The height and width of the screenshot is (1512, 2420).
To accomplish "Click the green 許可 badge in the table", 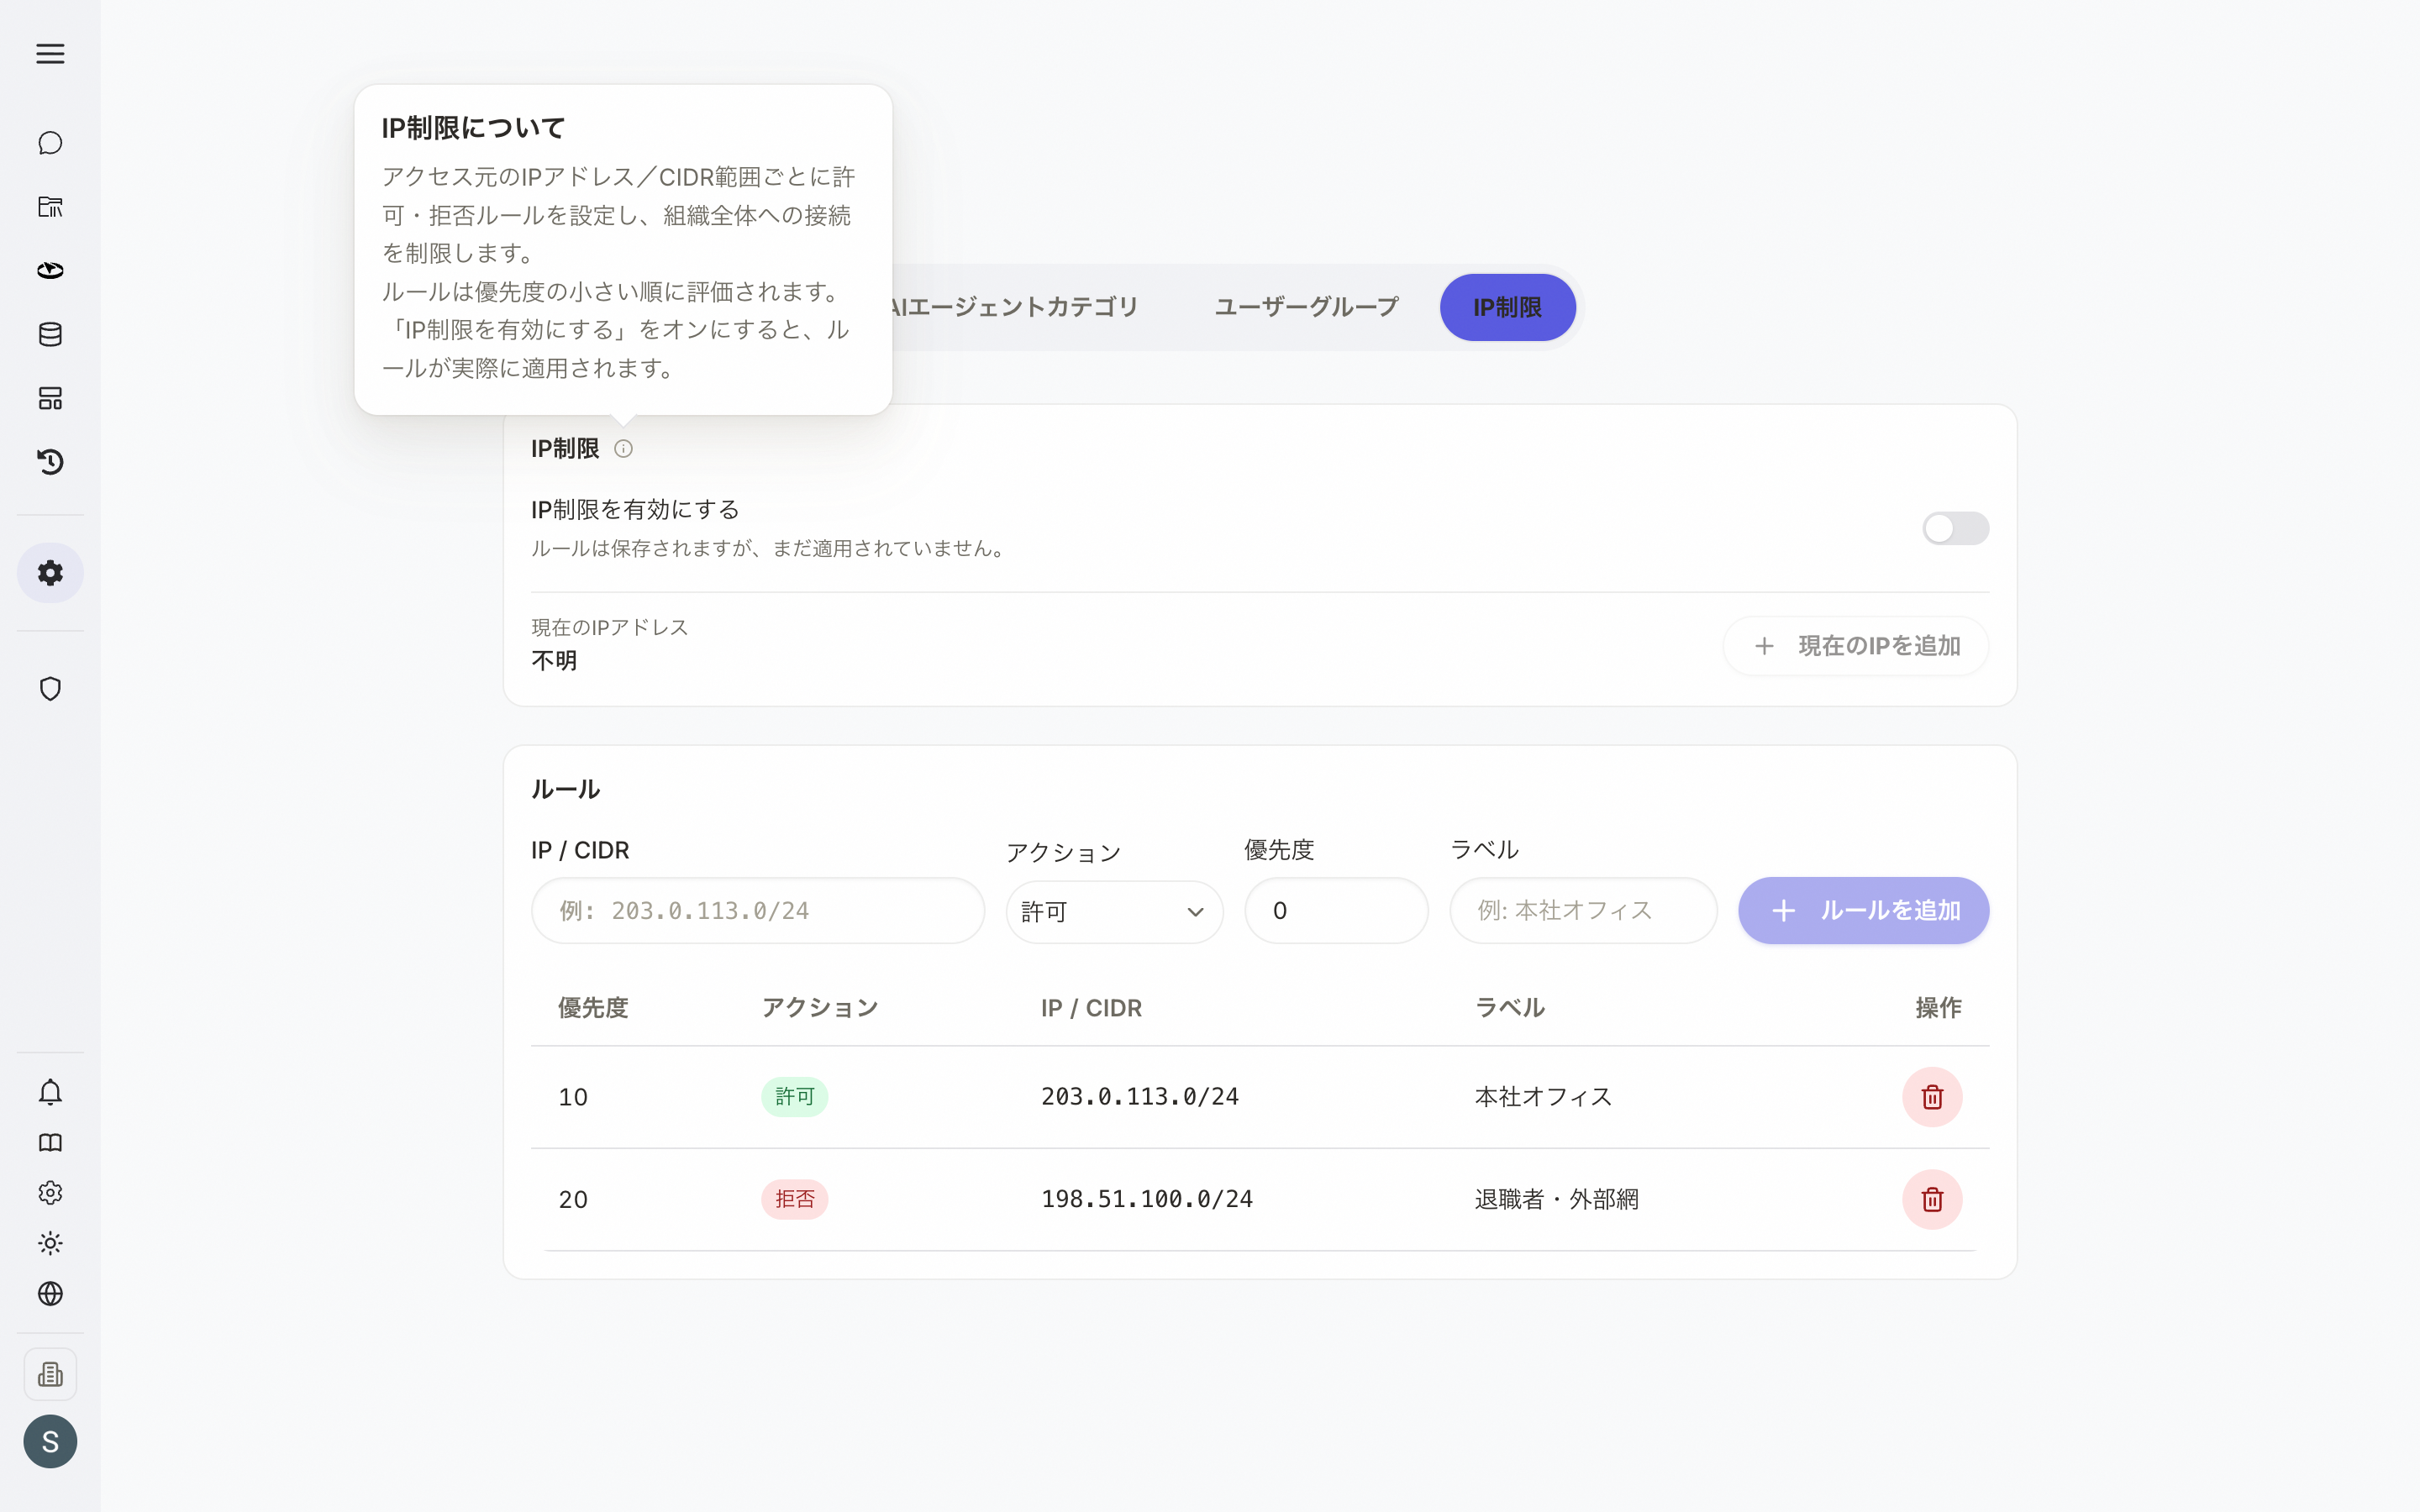I will coord(795,1097).
